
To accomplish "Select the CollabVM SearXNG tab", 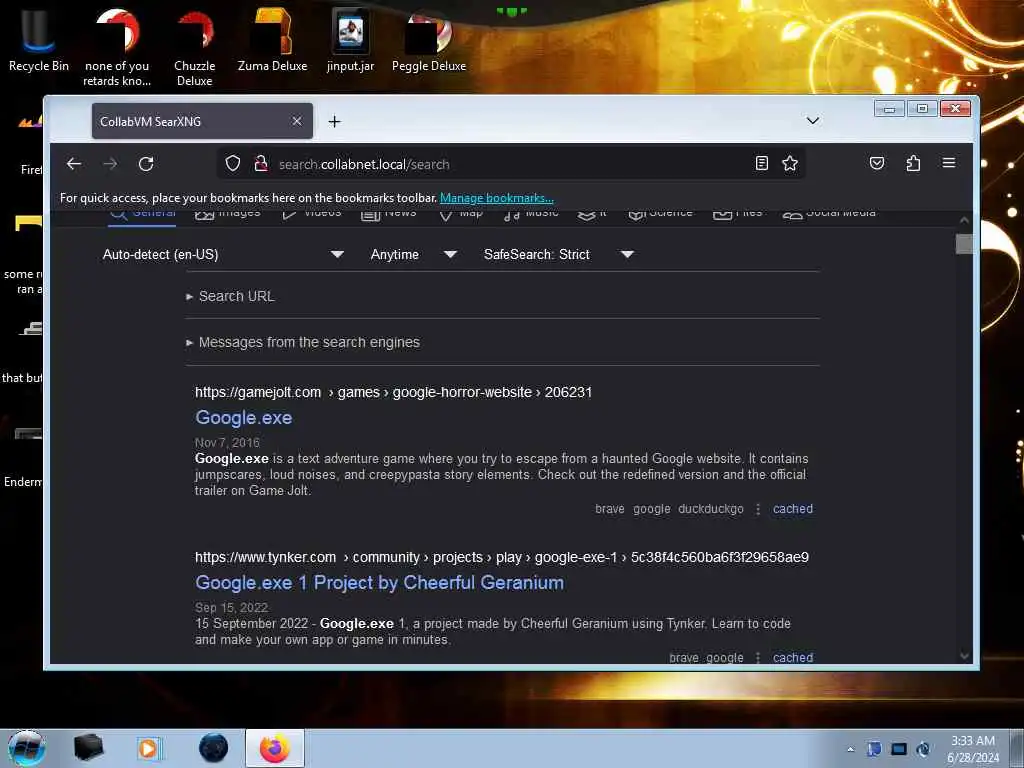I will tap(202, 121).
